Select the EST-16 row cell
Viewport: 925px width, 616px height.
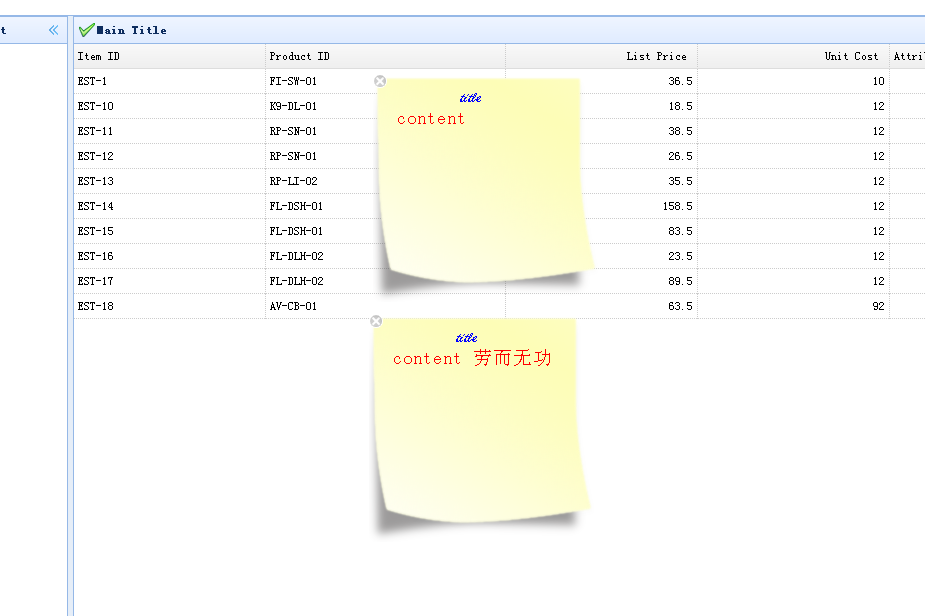tap(169, 256)
